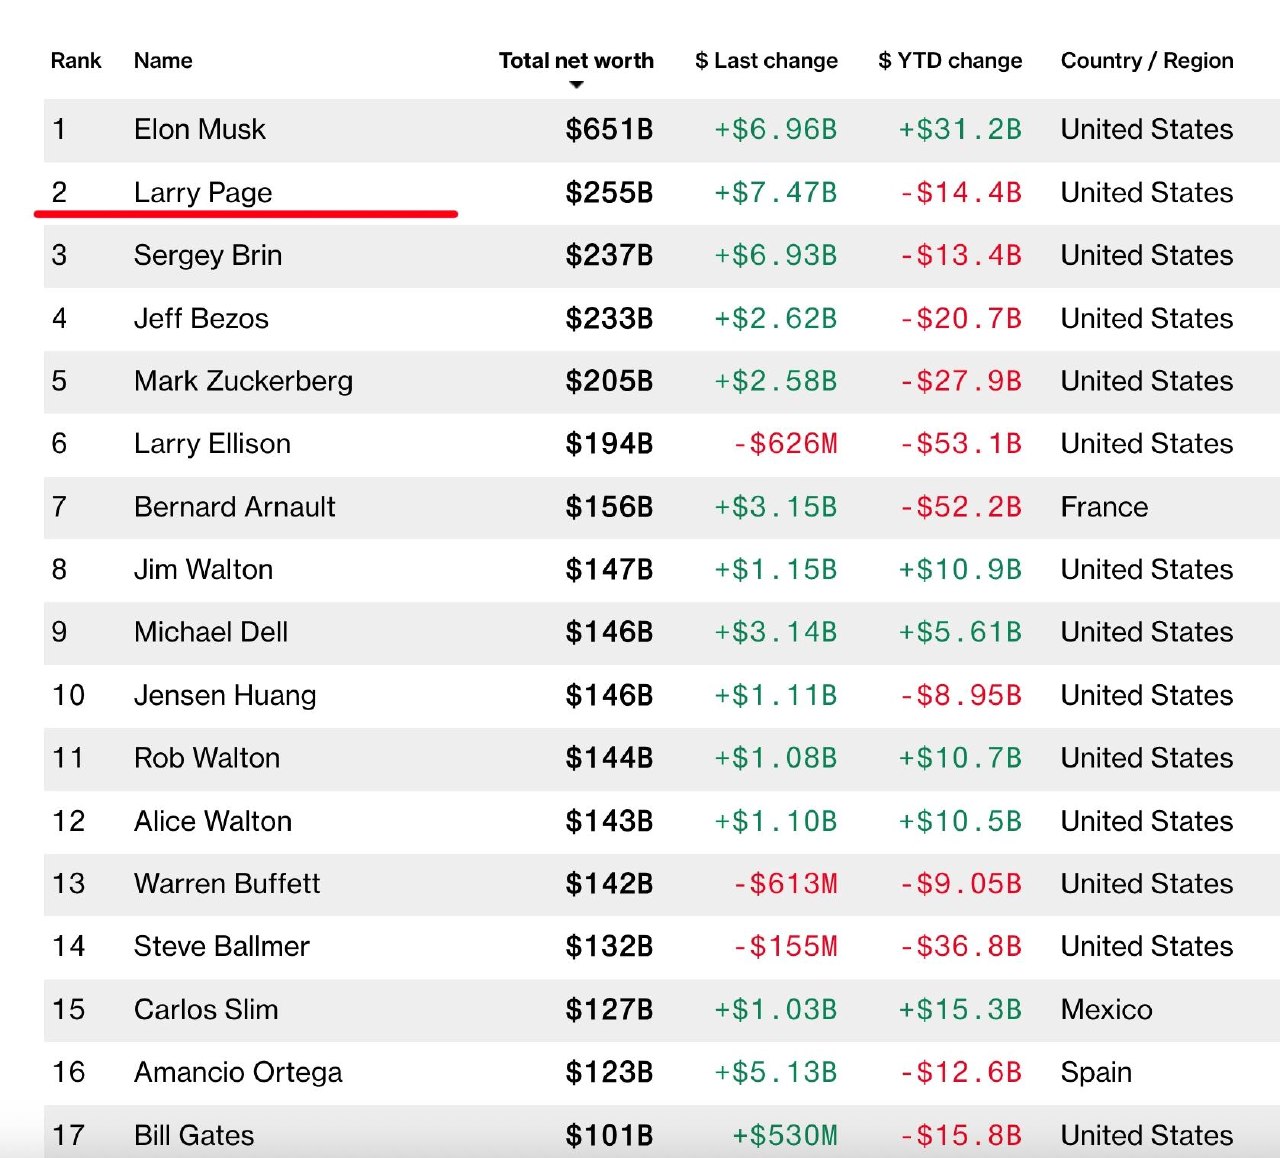Open Elon Musk's profile
1280x1158 pixels.
200,129
